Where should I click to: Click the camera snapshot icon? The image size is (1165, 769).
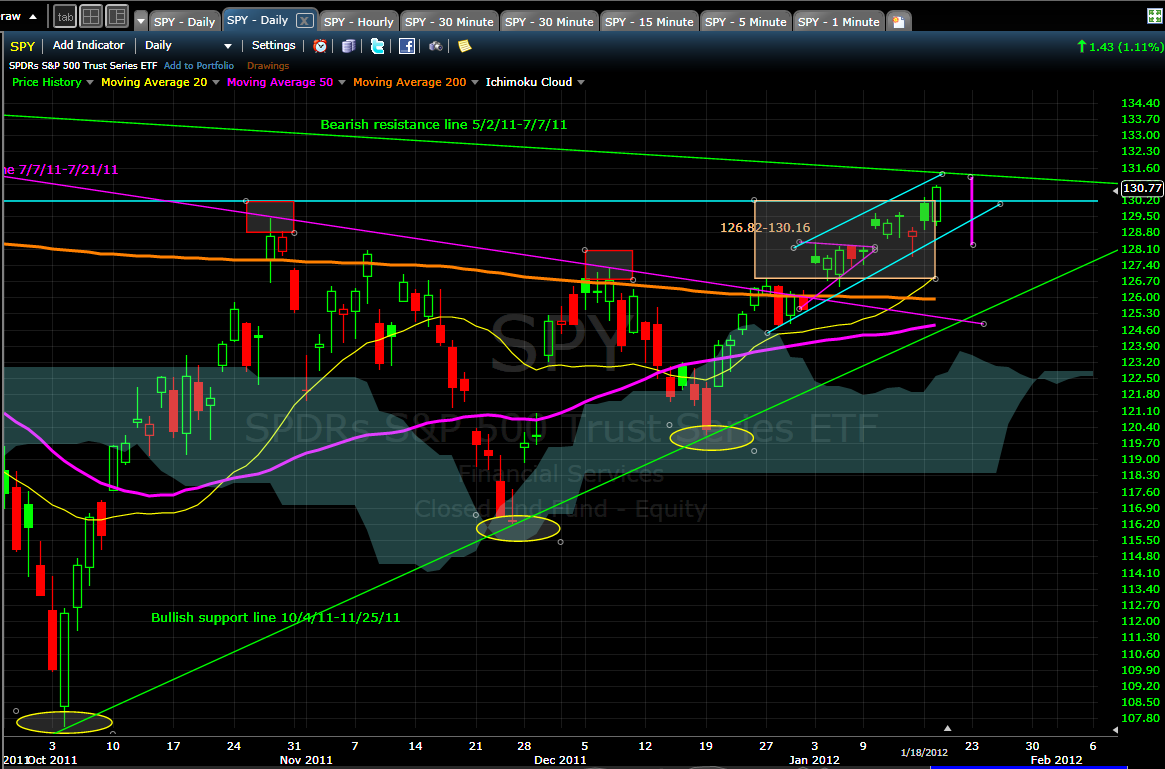click(x=435, y=46)
